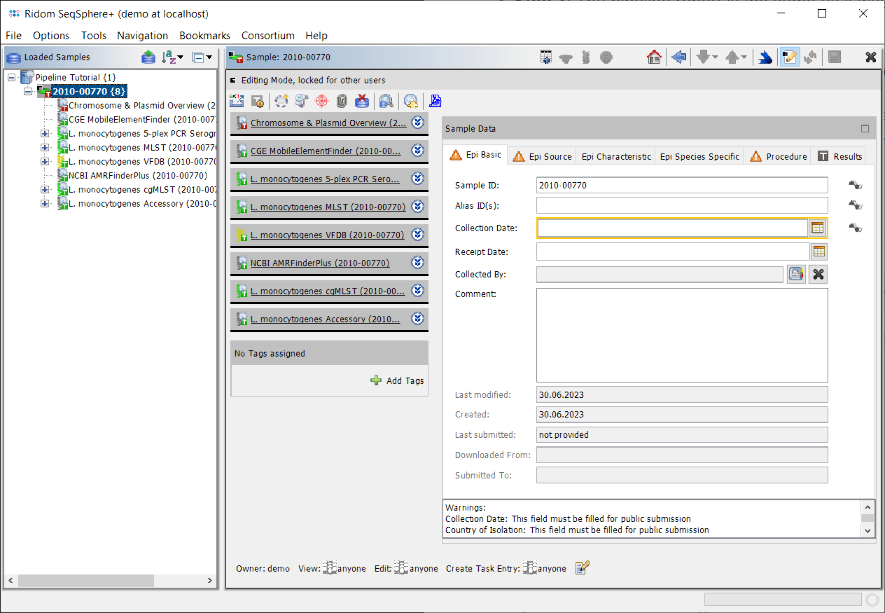Click the home icon in the top toolbar

pyautogui.click(x=655, y=57)
